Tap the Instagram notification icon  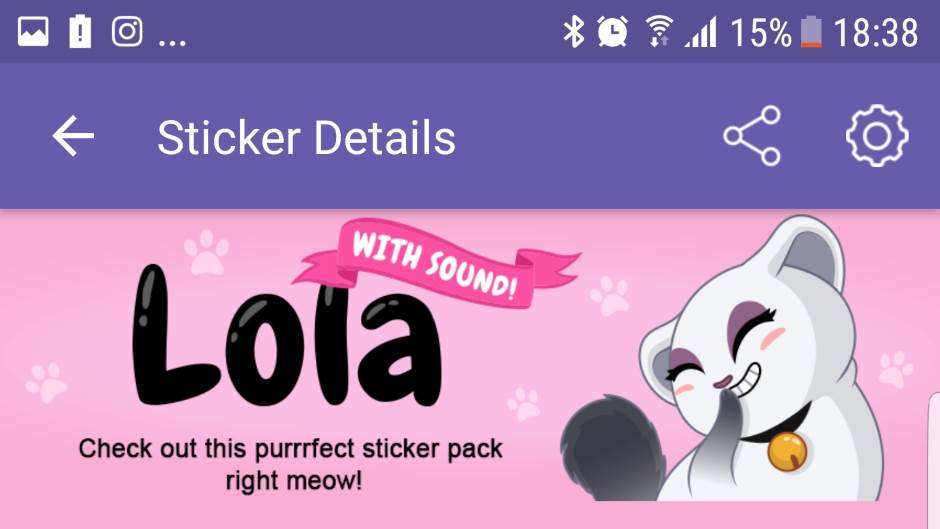tap(127, 32)
